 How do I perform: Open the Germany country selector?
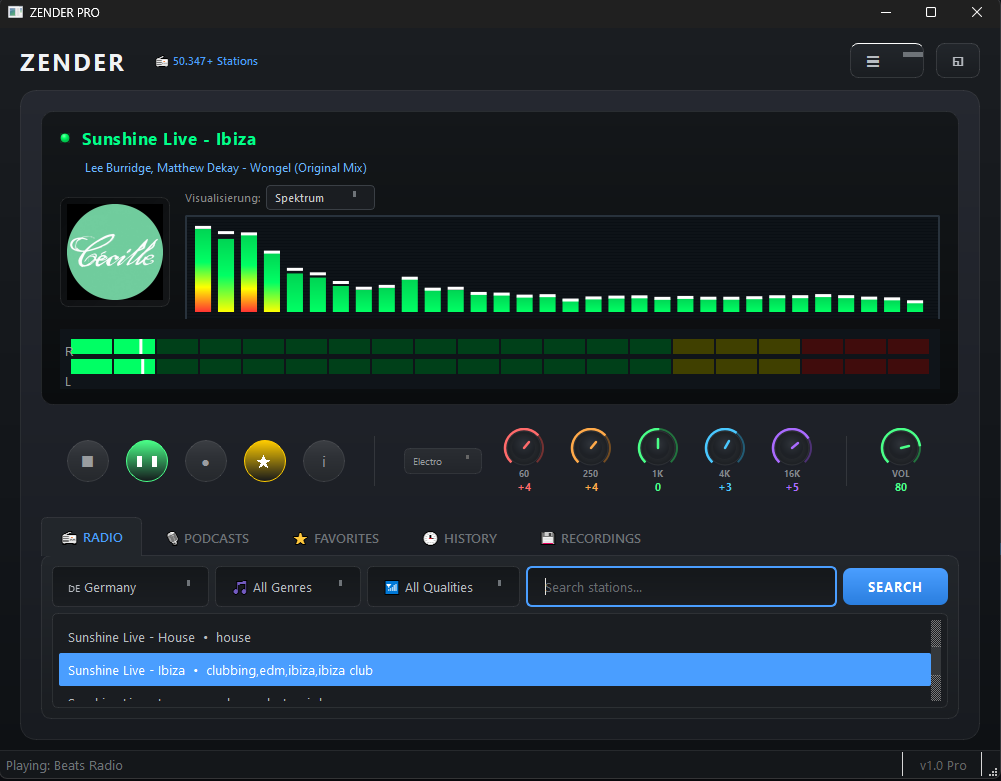(129, 586)
